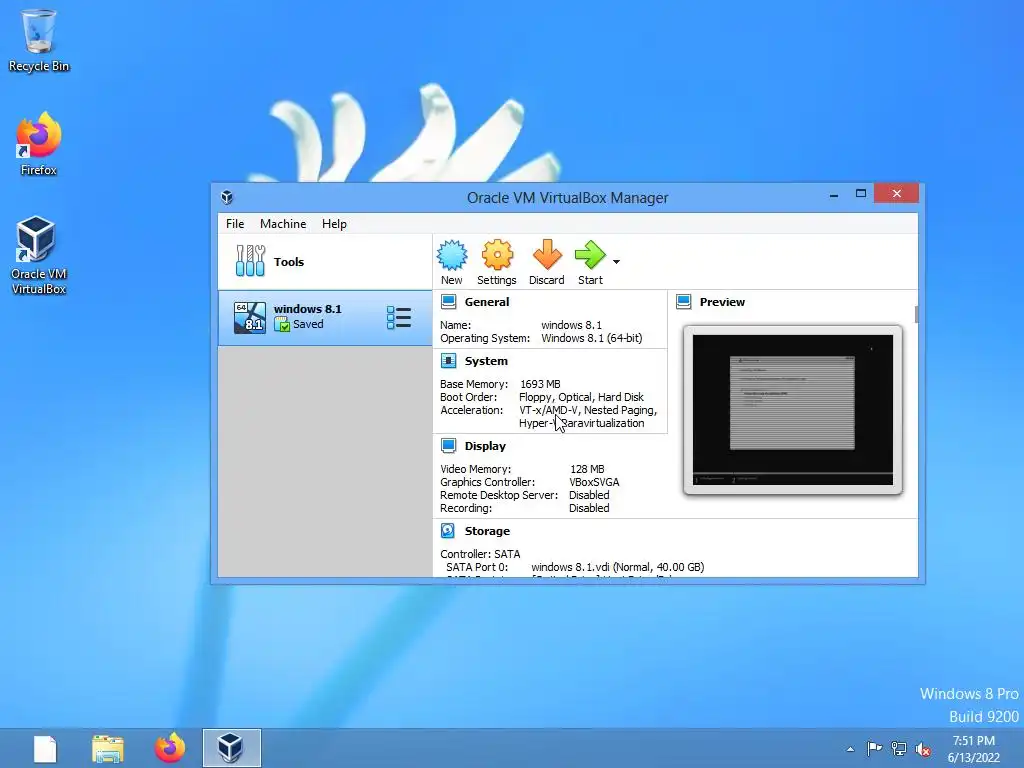Open the System section header link

click(x=486, y=361)
